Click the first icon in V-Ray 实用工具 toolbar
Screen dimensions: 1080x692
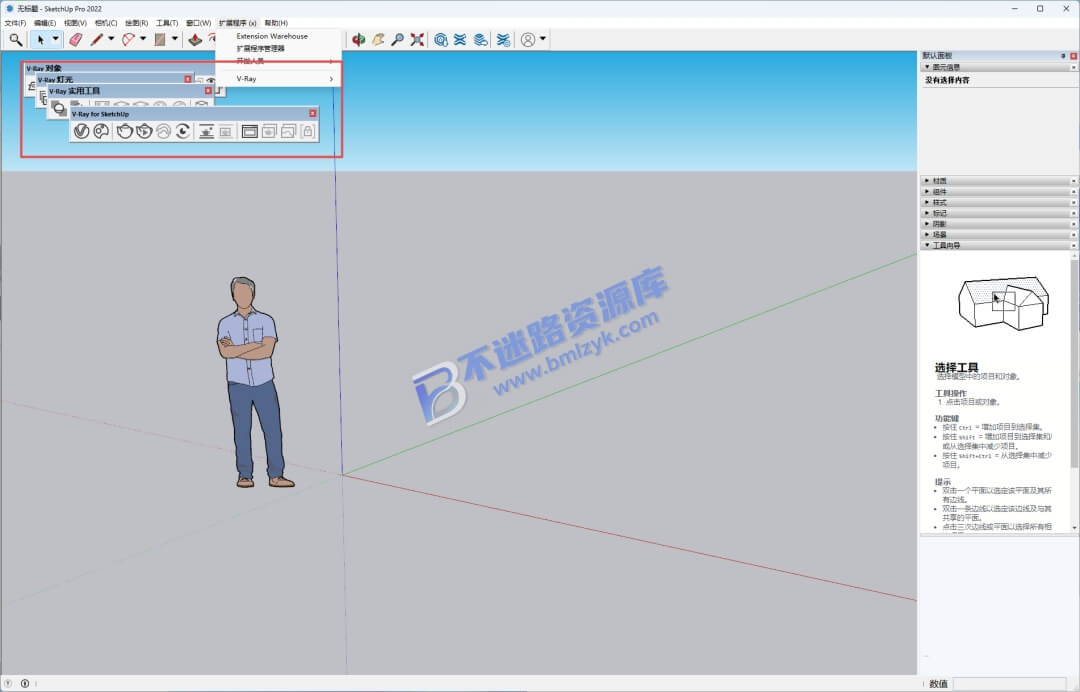point(59,107)
